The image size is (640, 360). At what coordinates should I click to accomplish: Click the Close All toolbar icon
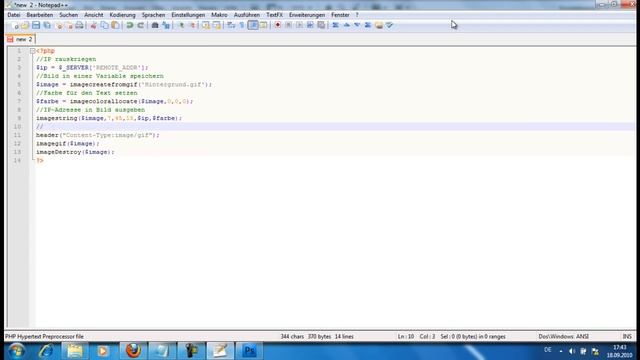(69, 25)
